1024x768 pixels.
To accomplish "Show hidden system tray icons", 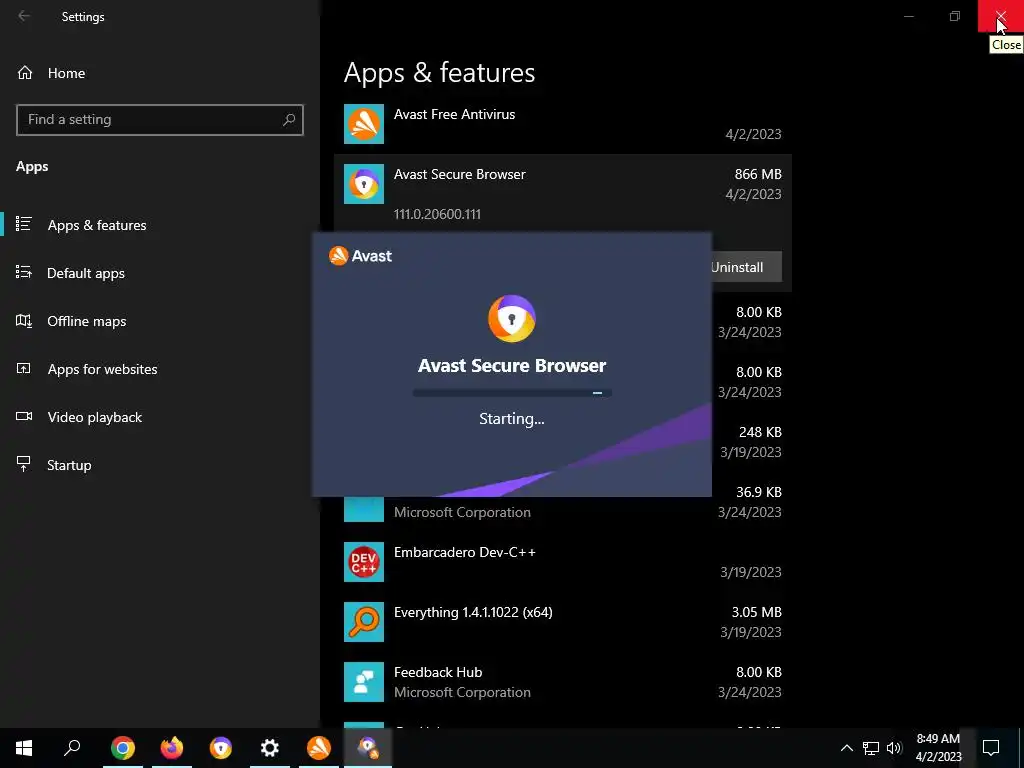I will pyautogui.click(x=846, y=748).
